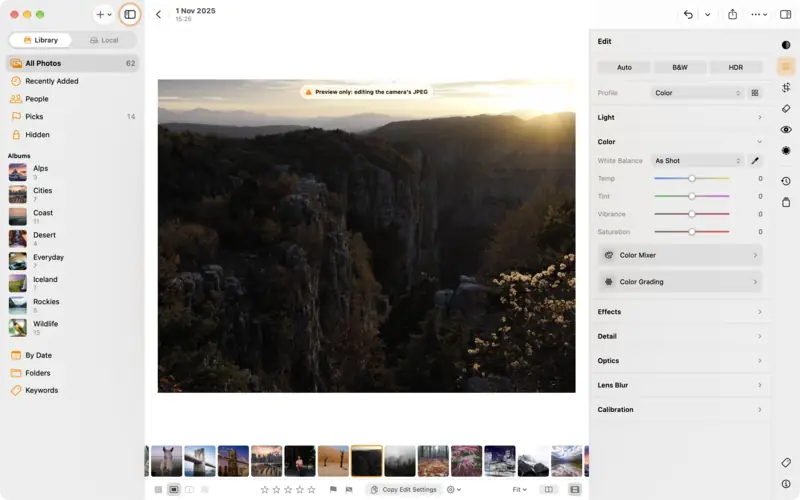Collapse the Color section

tap(680, 142)
